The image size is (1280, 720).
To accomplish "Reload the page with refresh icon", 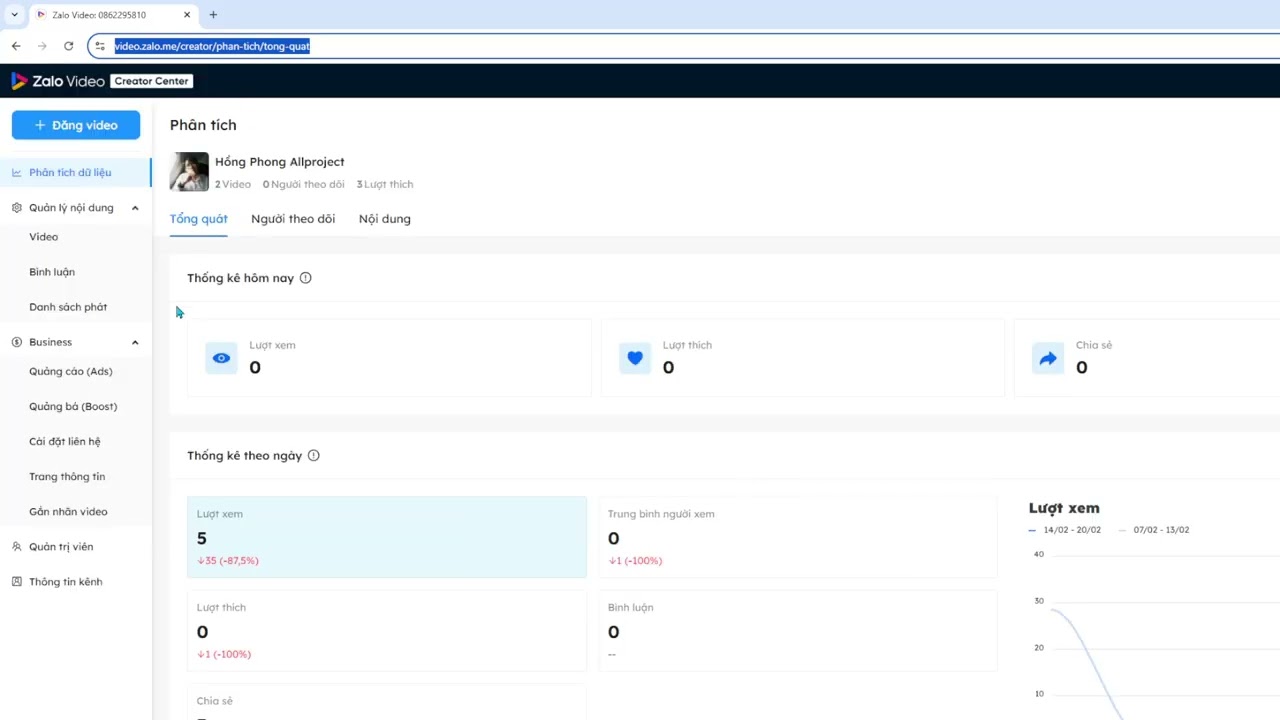I will (x=68, y=46).
